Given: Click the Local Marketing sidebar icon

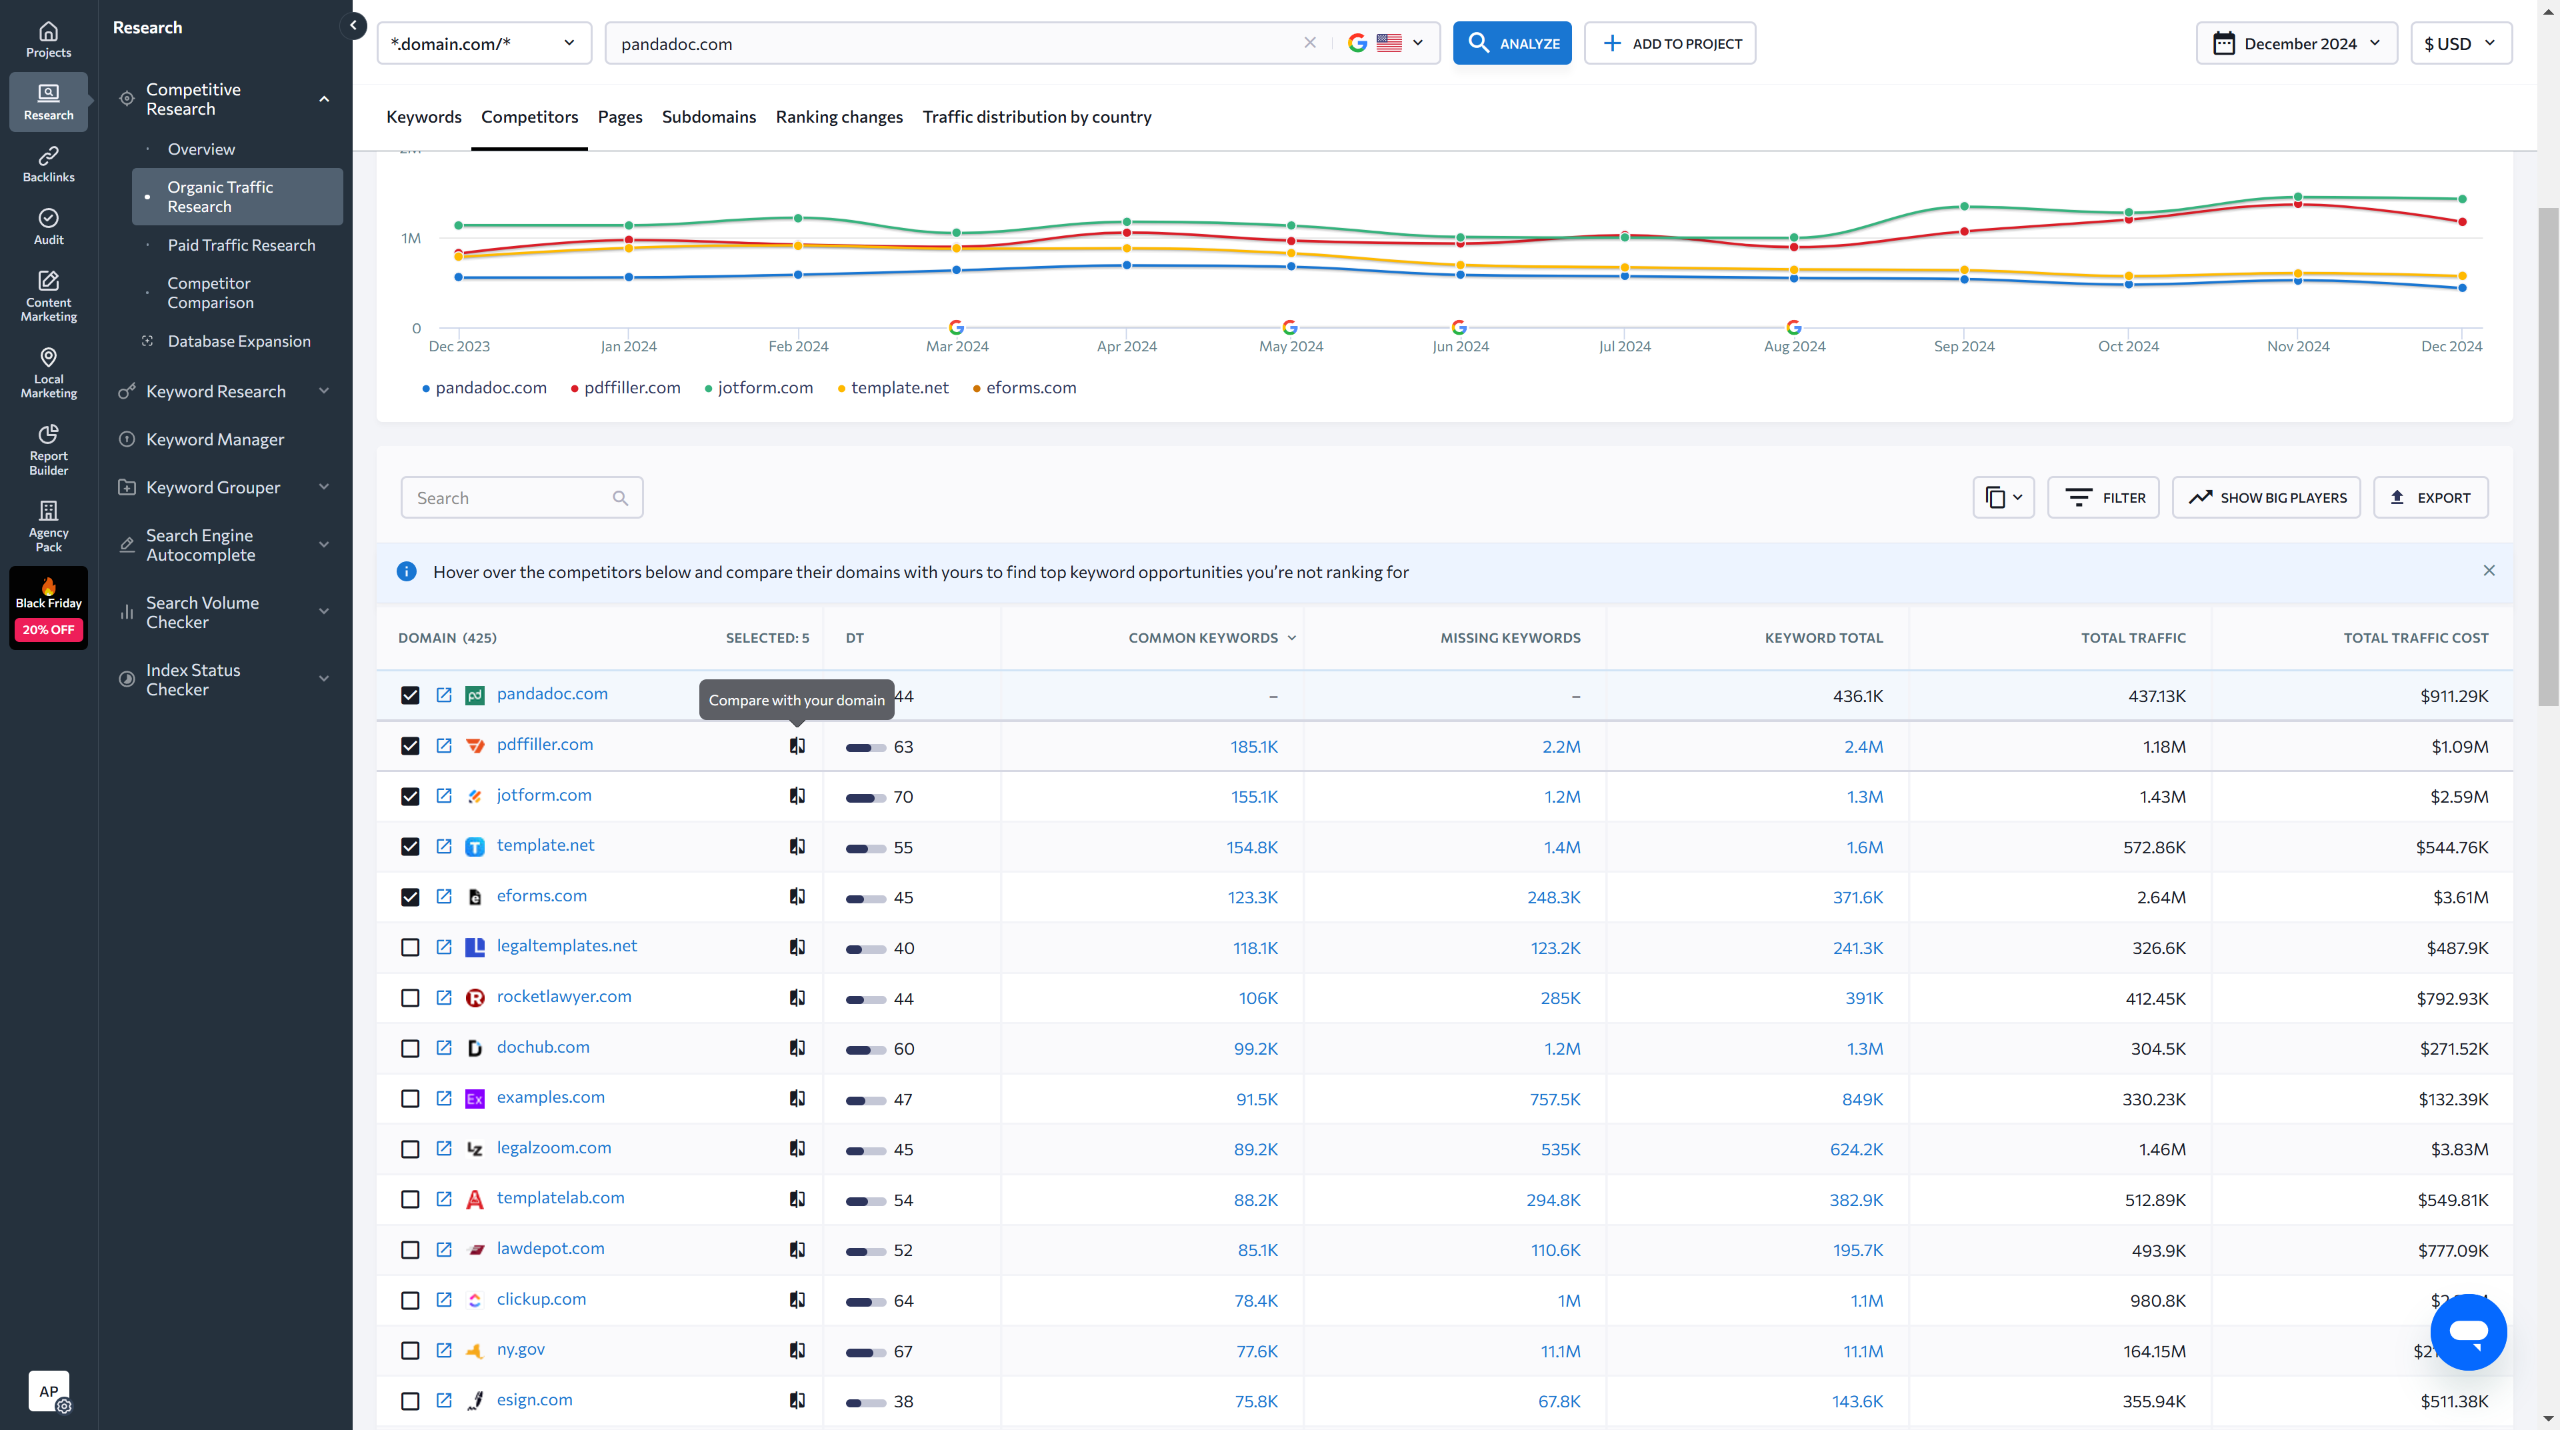Looking at the screenshot, I should point(48,372).
